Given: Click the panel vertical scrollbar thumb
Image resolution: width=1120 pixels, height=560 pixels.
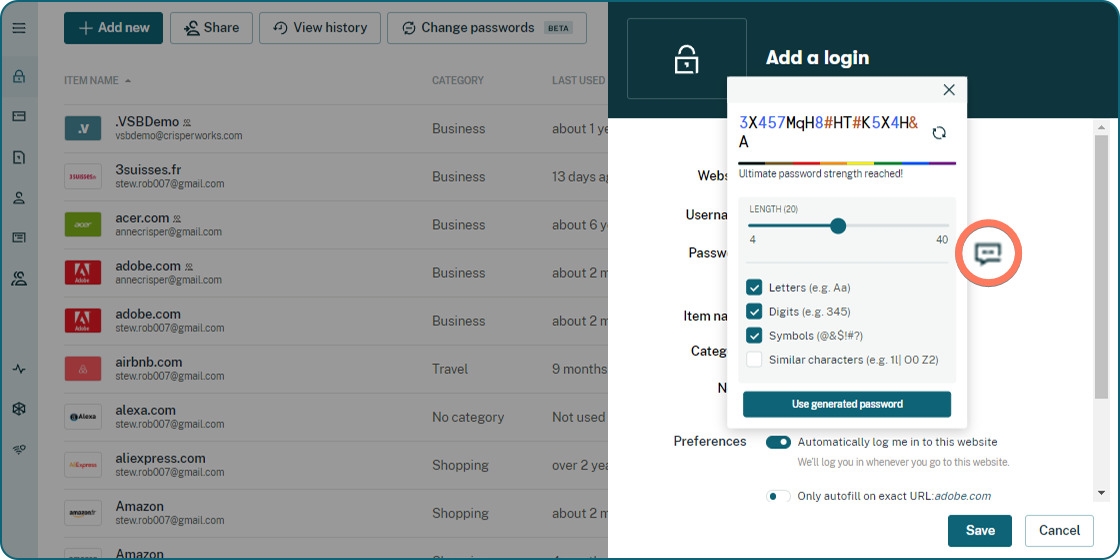Looking at the screenshot, I should (x=1101, y=266).
